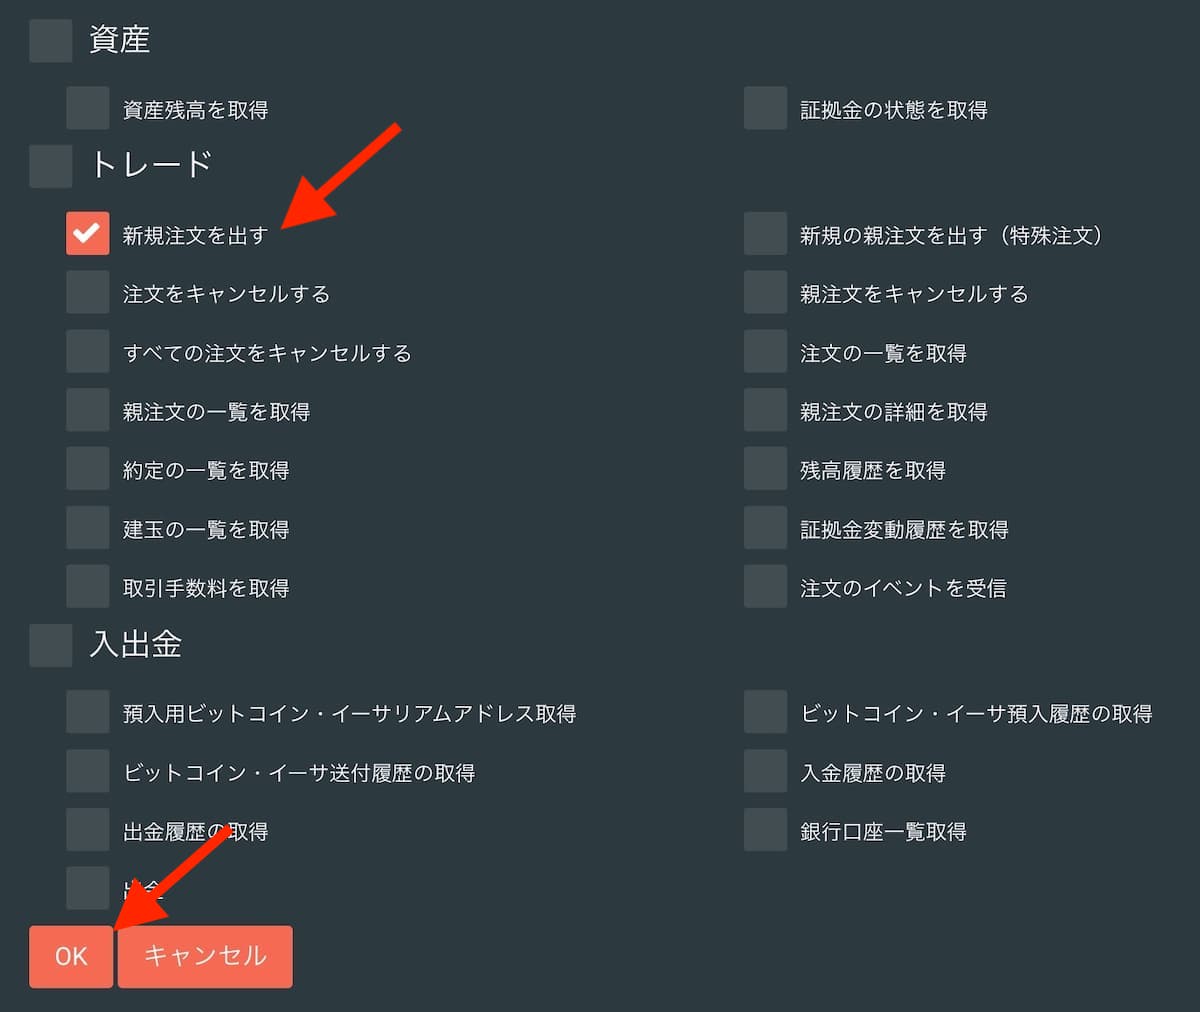The height and width of the screenshot is (1012, 1200).
Task: Enable 資産残高を取得 permission
Action: tap(88, 108)
